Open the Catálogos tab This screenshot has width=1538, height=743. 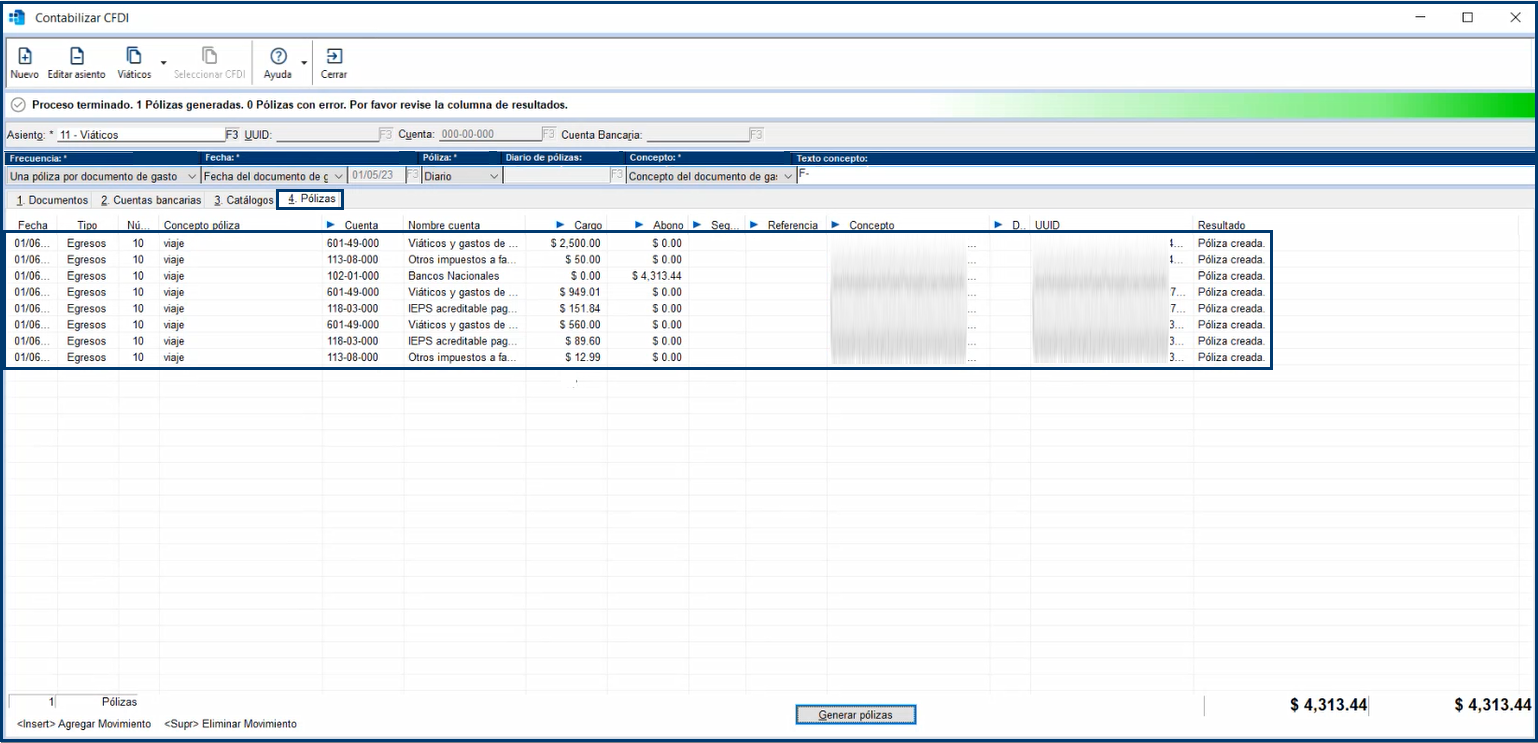tap(243, 200)
